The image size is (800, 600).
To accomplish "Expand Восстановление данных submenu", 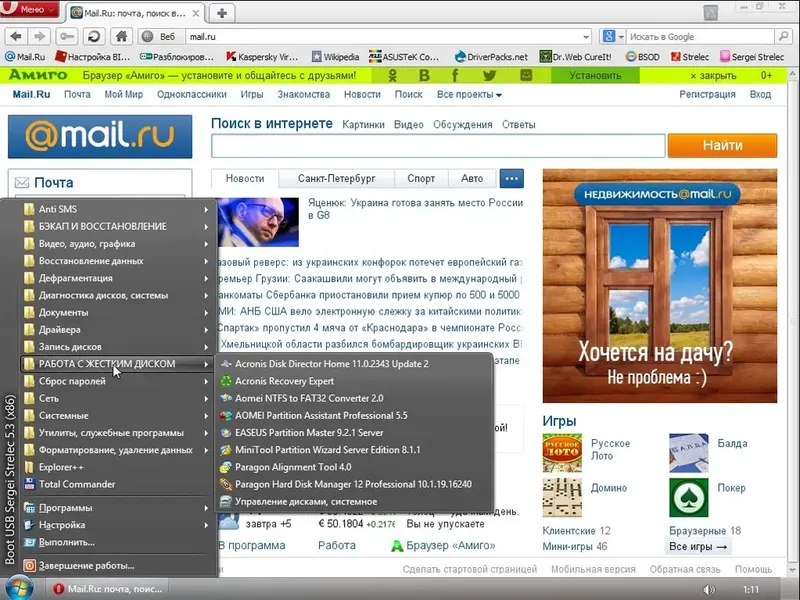I will point(116,261).
